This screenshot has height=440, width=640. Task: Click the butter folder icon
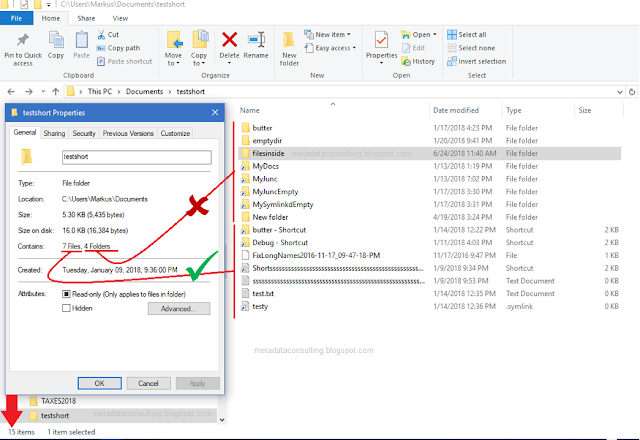tap(245, 128)
